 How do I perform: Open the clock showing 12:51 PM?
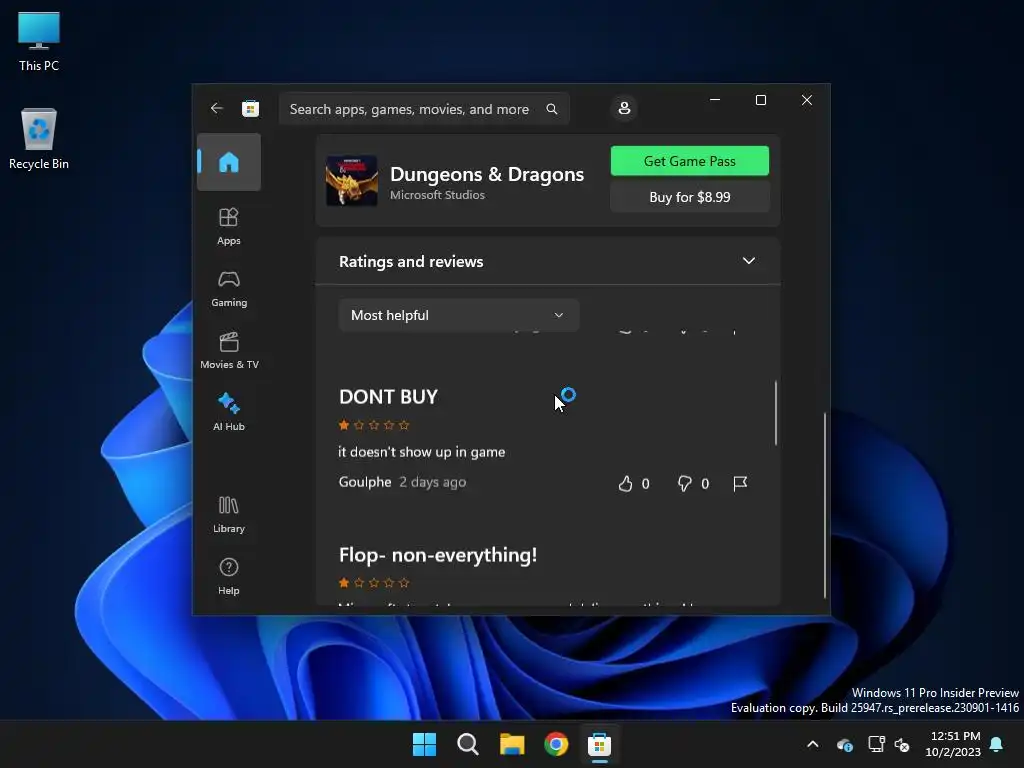click(953, 744)
